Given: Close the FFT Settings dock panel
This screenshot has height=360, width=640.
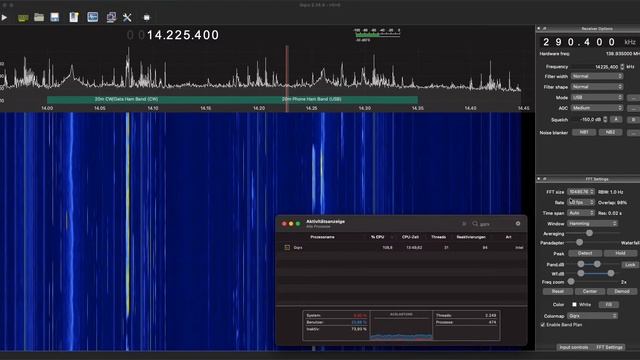Looking at the screenshot, I should point(539,179).
